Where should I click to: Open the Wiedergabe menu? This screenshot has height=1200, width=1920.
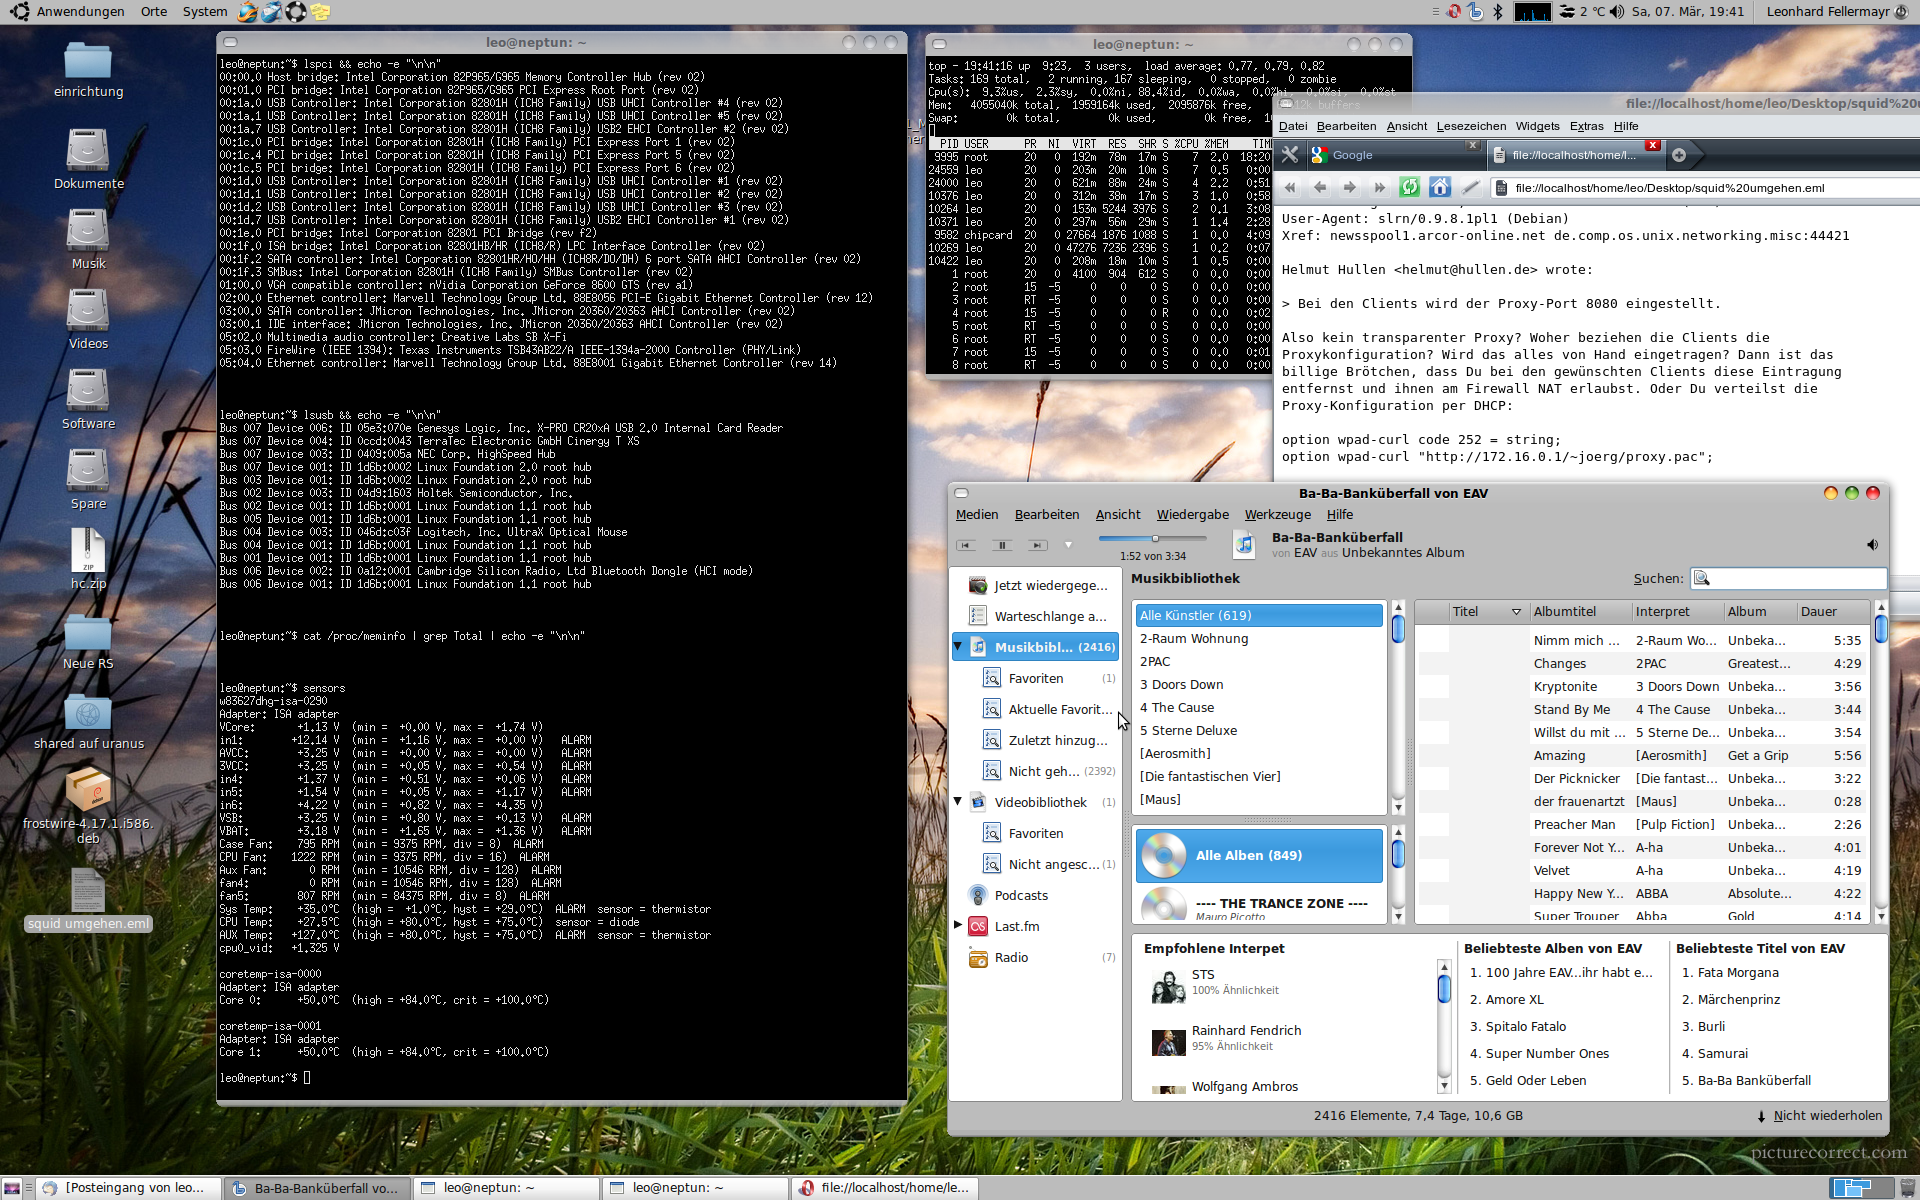[x=1192, y=515]
